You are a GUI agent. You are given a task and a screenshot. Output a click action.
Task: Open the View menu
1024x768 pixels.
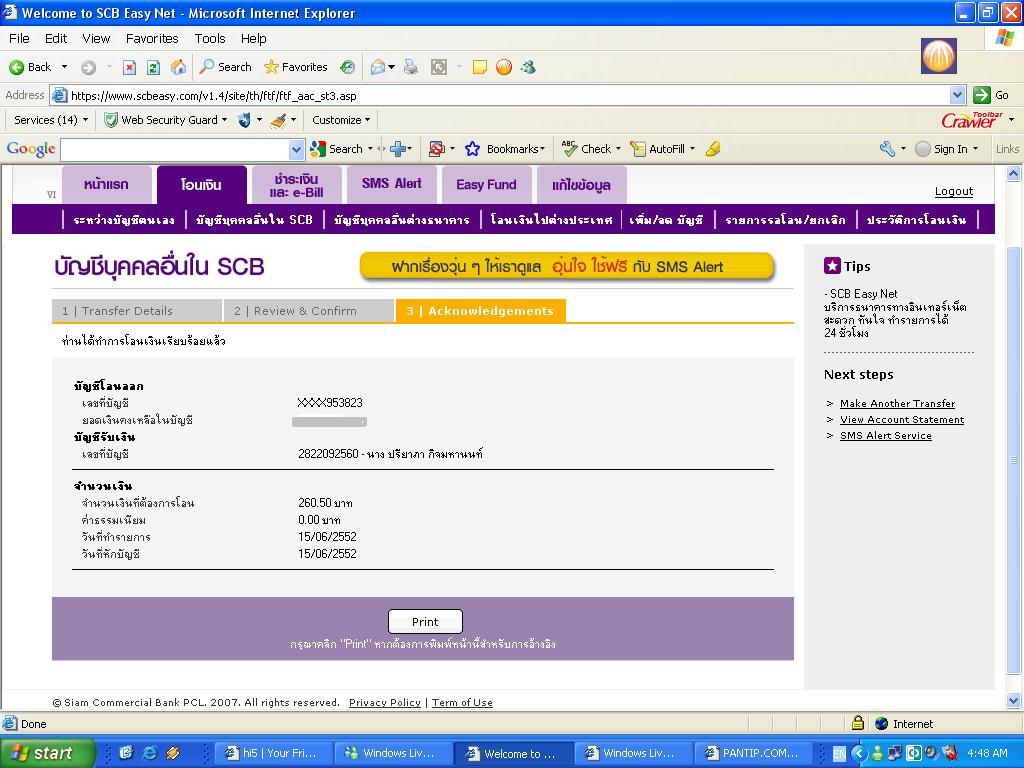[96, 39]
